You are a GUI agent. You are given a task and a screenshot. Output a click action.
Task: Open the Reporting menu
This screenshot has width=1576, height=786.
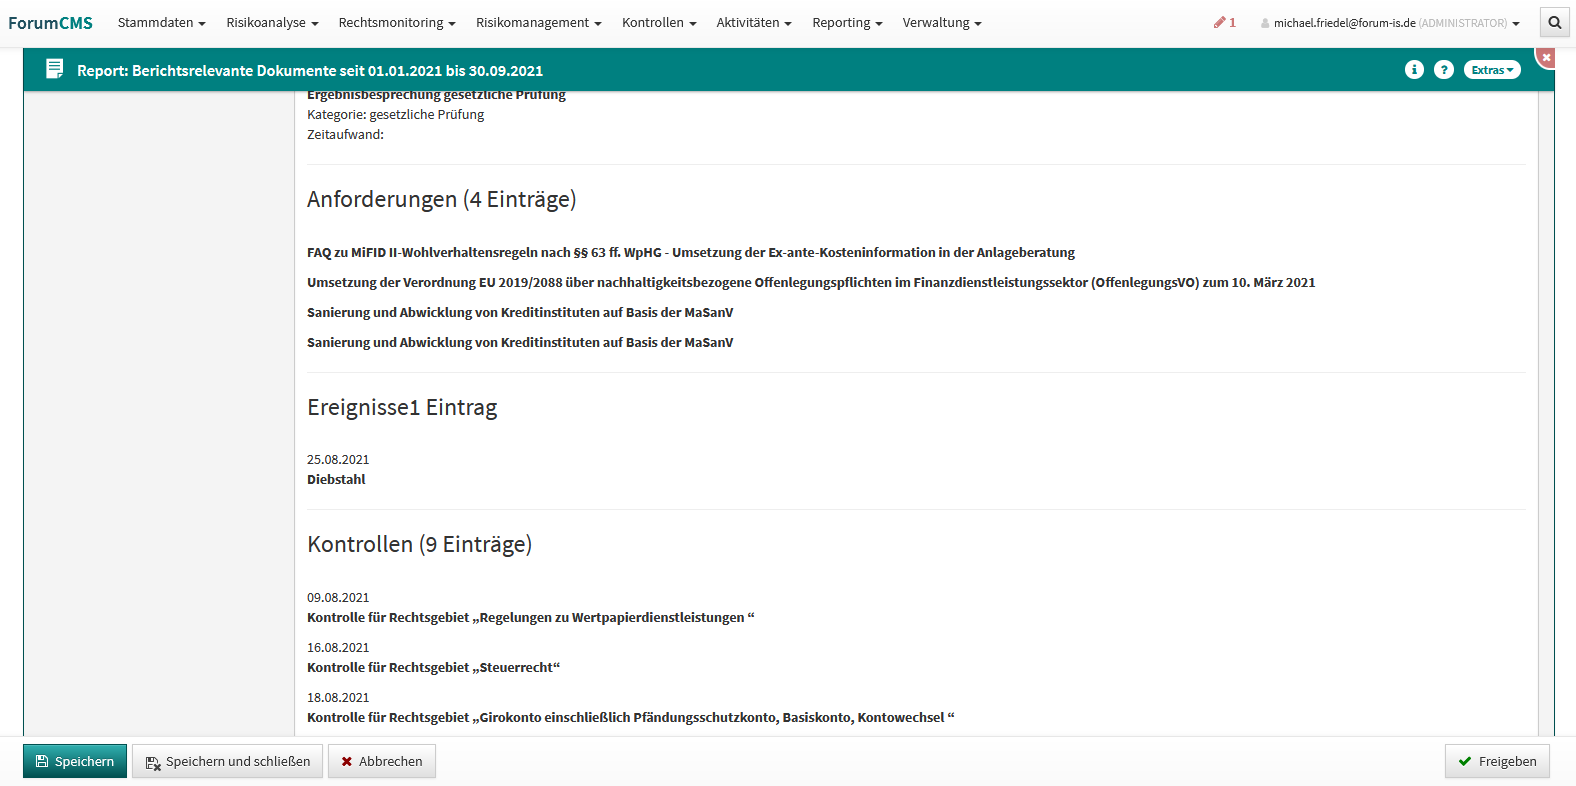pyautogui.click(x=846, y=22)
